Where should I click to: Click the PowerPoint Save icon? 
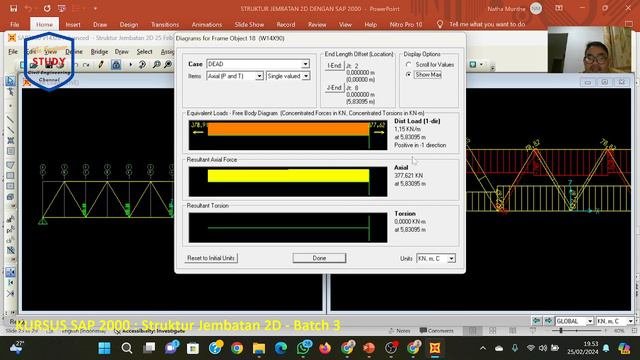13,9
